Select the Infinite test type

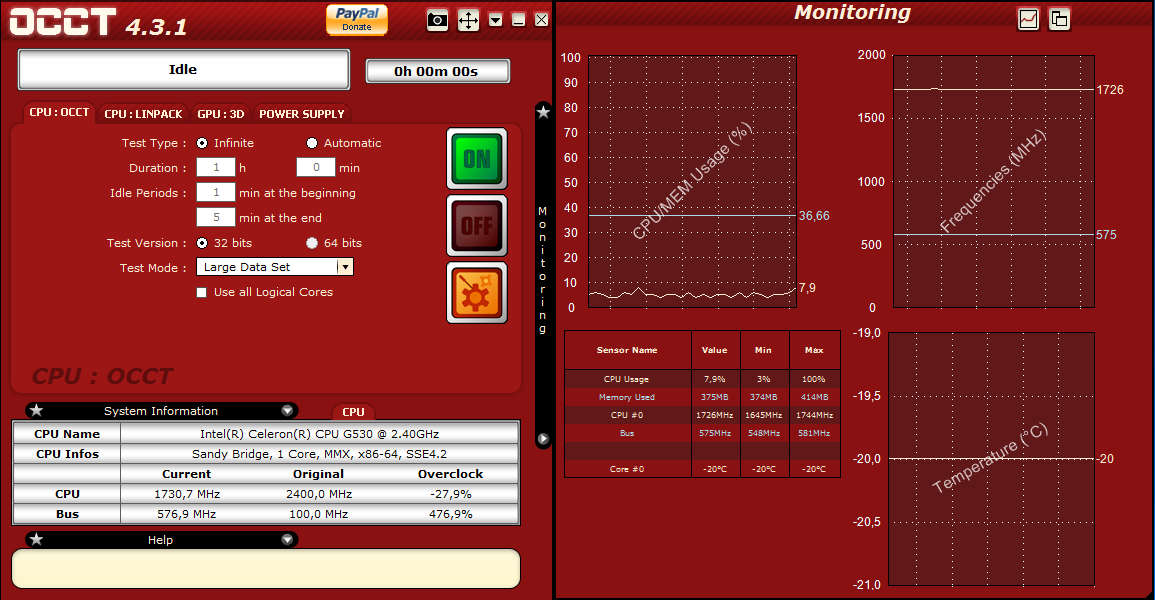point(202,143)
